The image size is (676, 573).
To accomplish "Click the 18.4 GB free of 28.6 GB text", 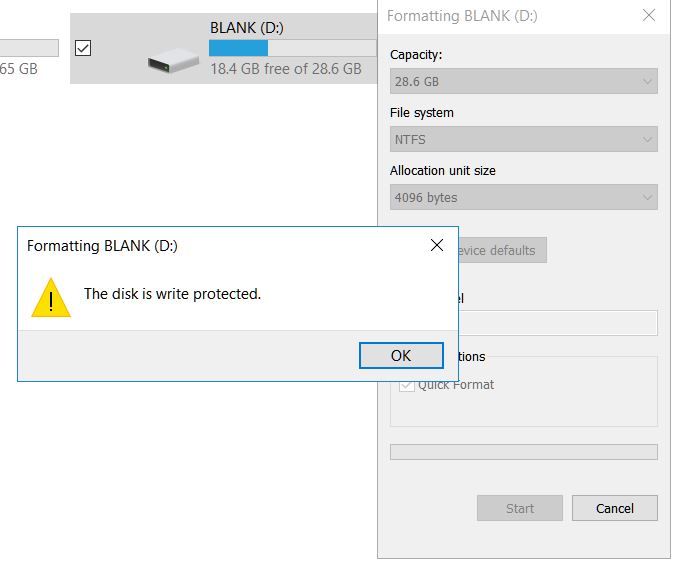I will 286,69.
